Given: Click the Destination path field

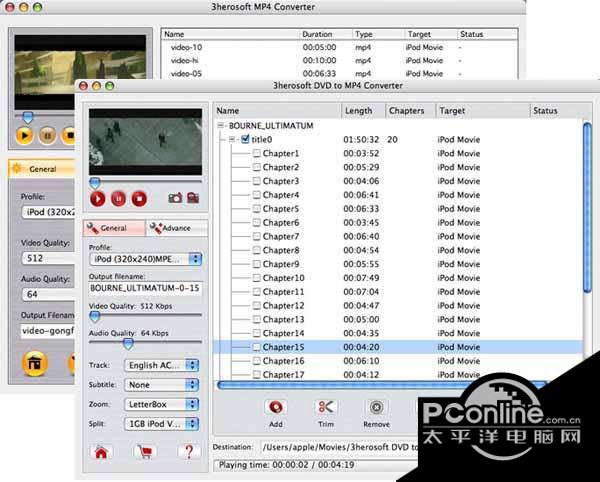Looking at the screenshot, I should (x=340, y=447).
